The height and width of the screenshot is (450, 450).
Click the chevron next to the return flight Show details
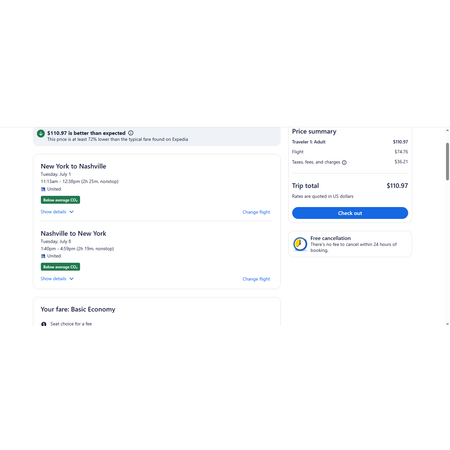(71, 279)
